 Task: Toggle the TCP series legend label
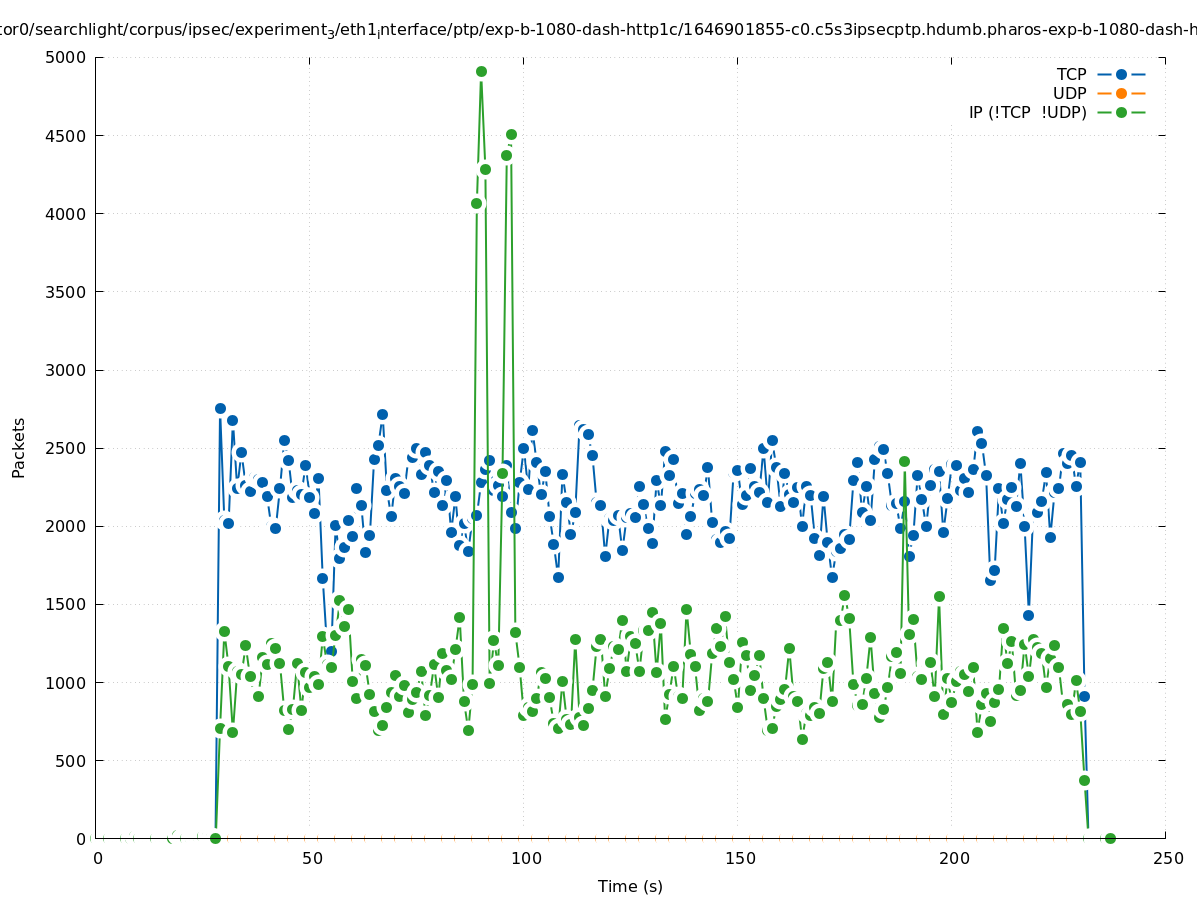(1071, 74)
